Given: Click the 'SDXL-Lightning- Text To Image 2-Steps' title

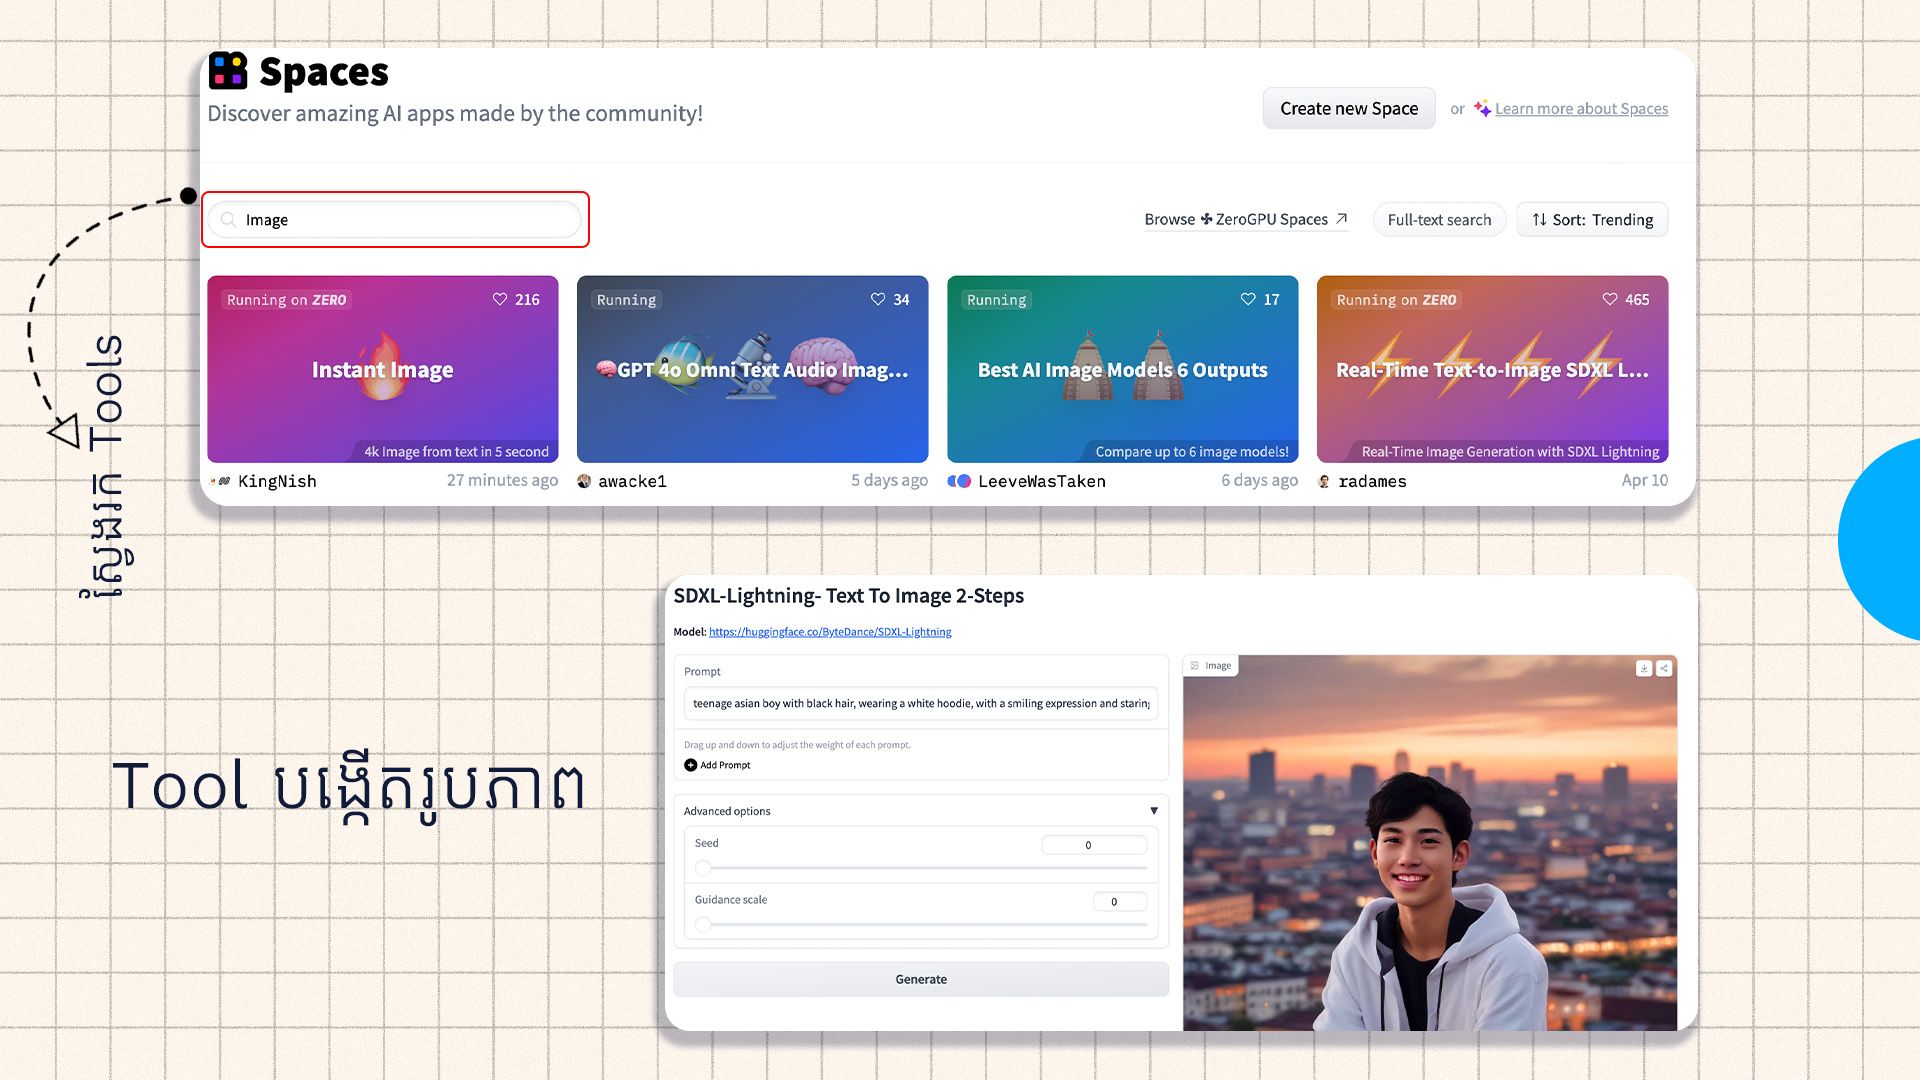Looking at the screenshot, I should pos(849,596).
